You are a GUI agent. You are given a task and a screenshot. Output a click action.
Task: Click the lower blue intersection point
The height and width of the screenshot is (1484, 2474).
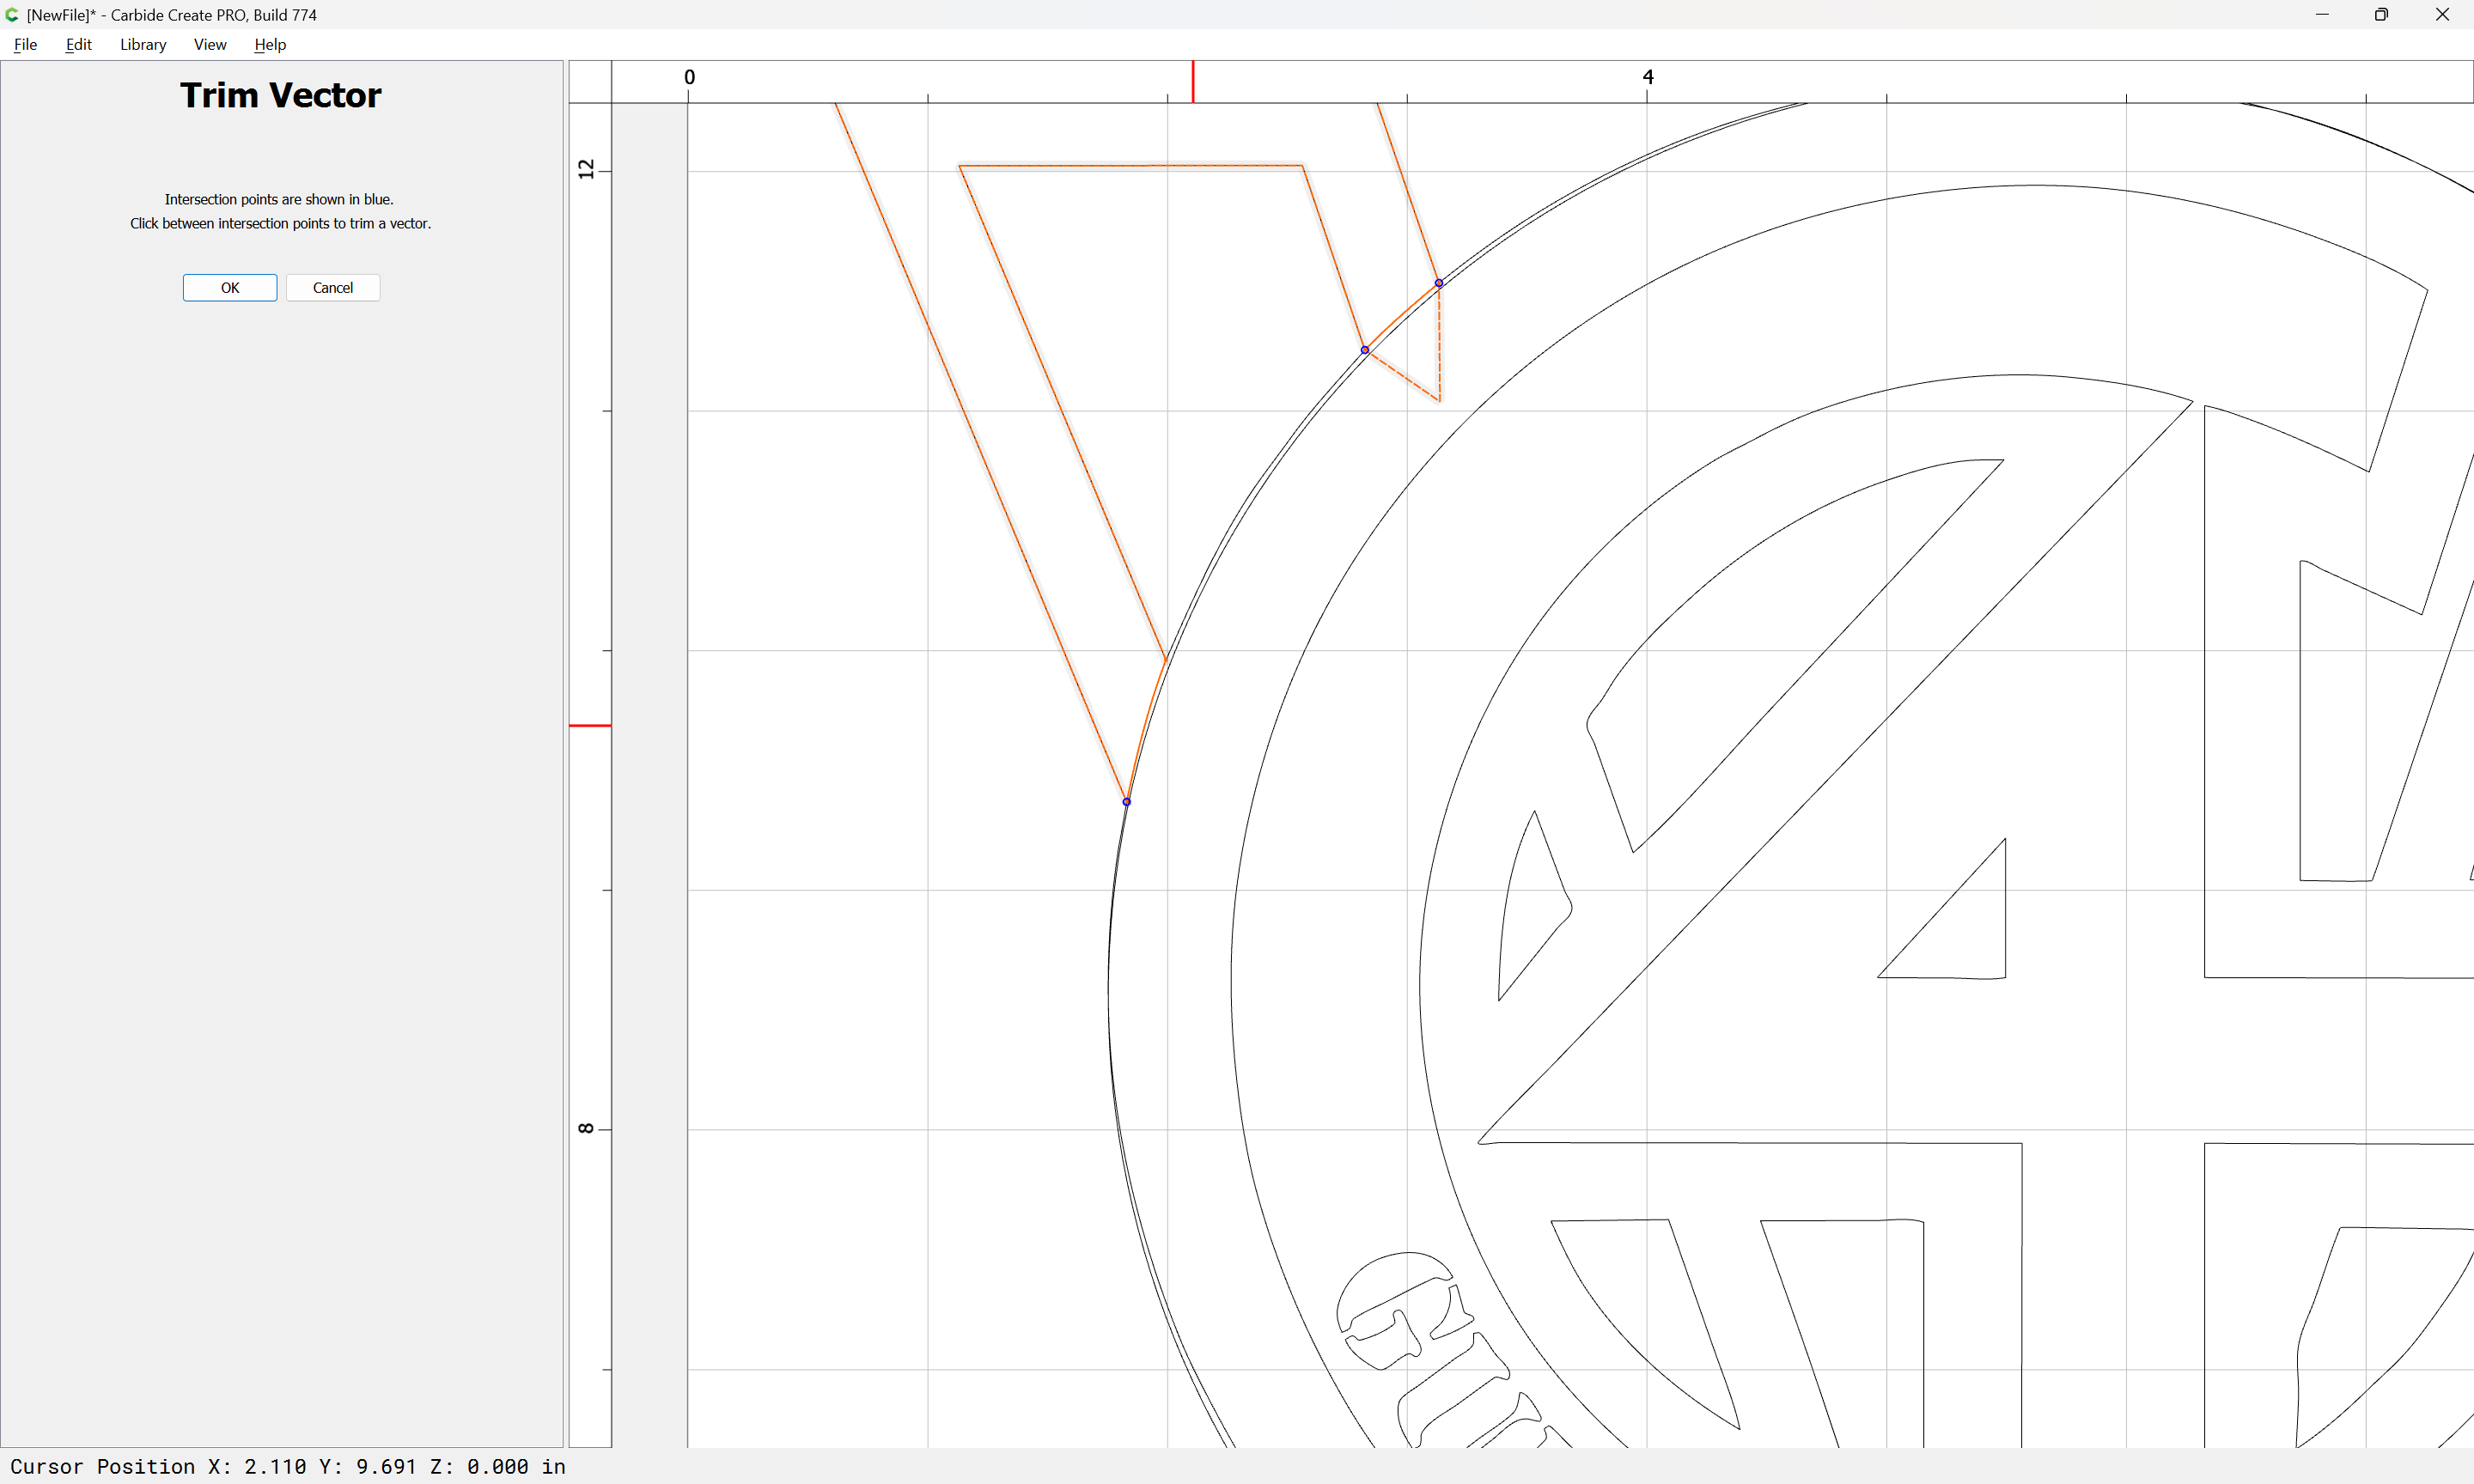pyautogui.click(x=1127, y=802)
